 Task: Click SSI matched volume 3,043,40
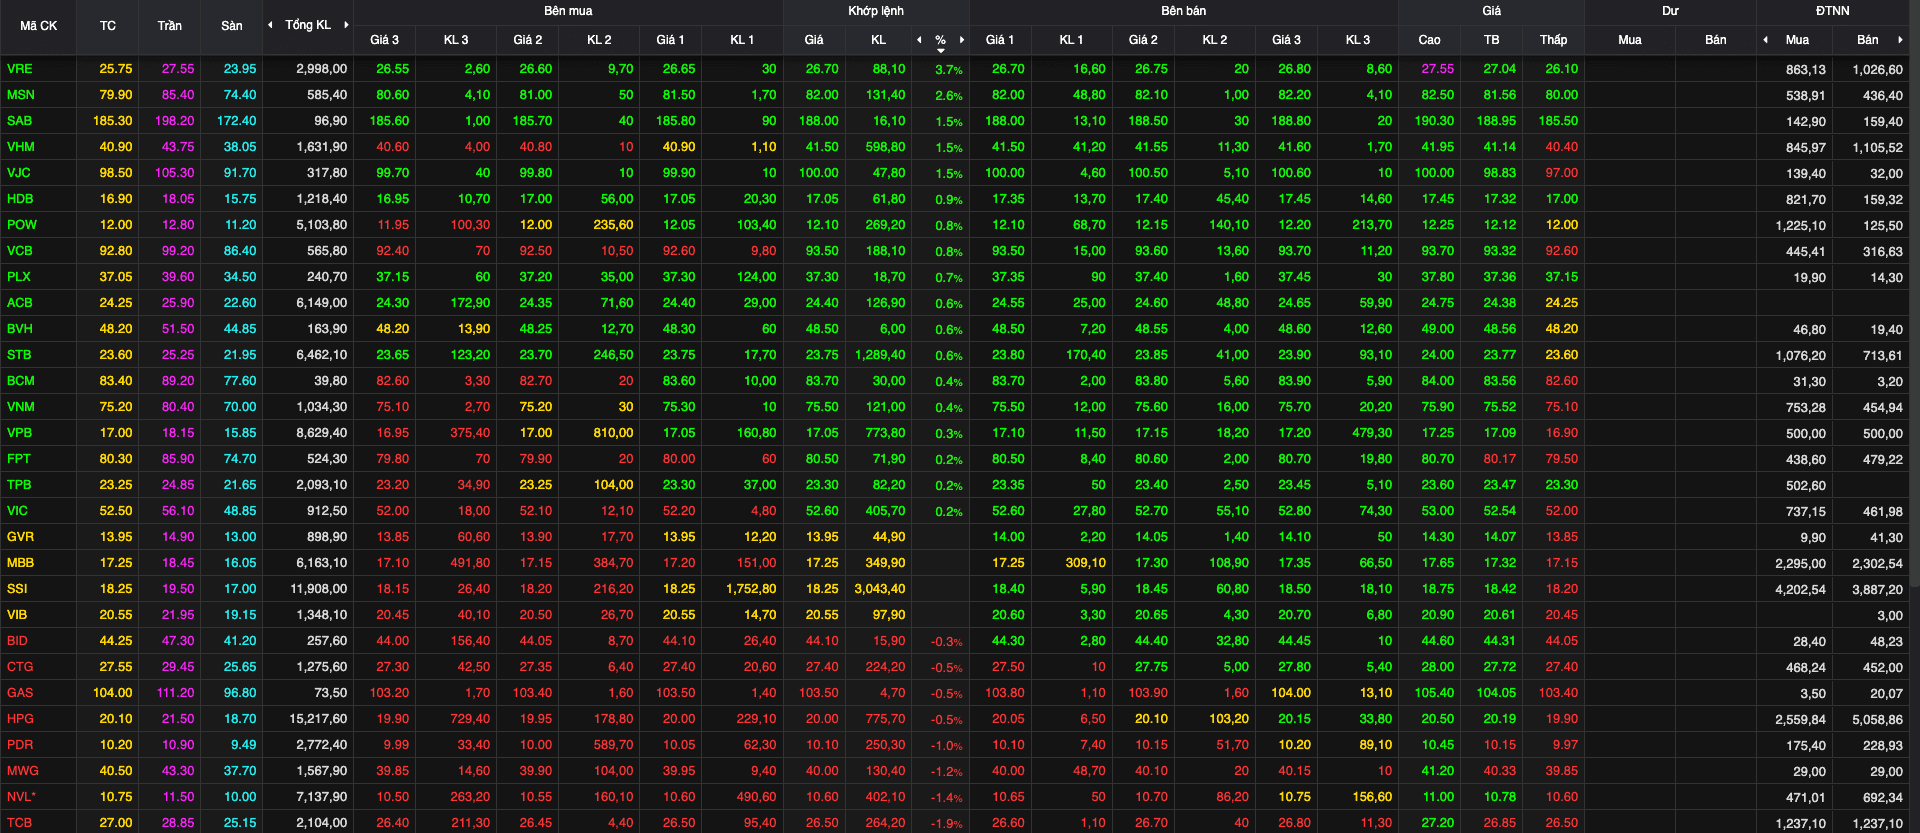880,589
